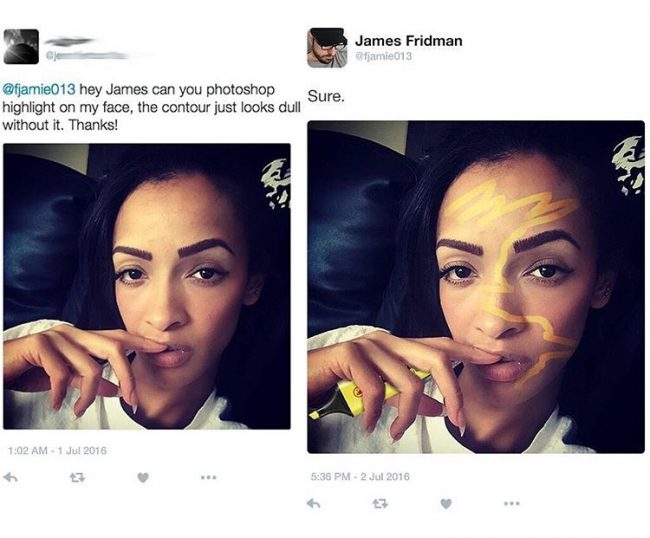
Task: Reply to the left tweet
Action: (x=10, y=477)
